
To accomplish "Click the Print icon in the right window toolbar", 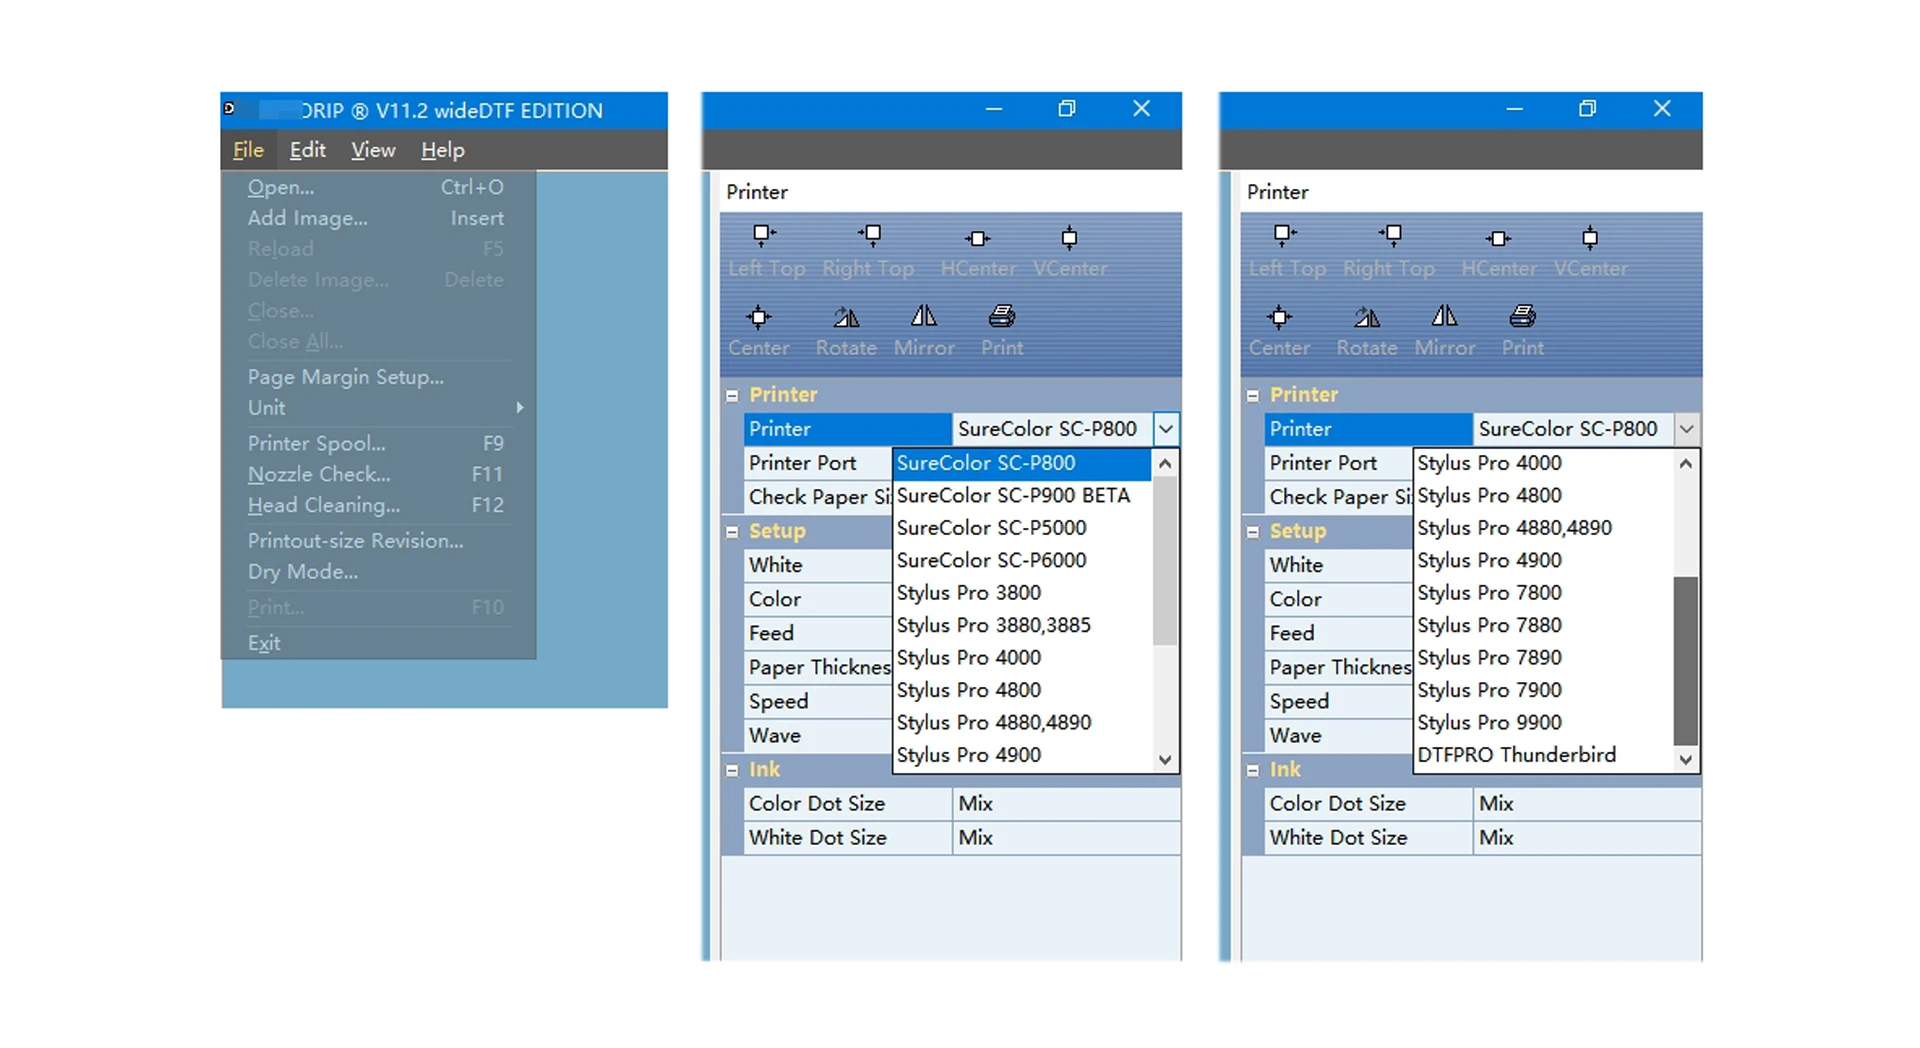I will (1523, 316).
